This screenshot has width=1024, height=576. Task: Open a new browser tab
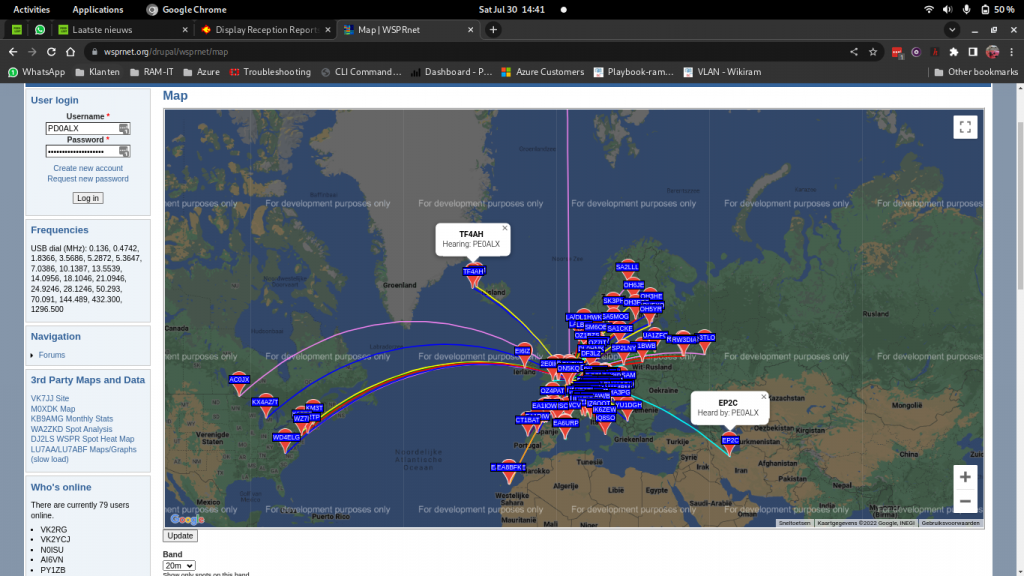click(x=493, y=29)
